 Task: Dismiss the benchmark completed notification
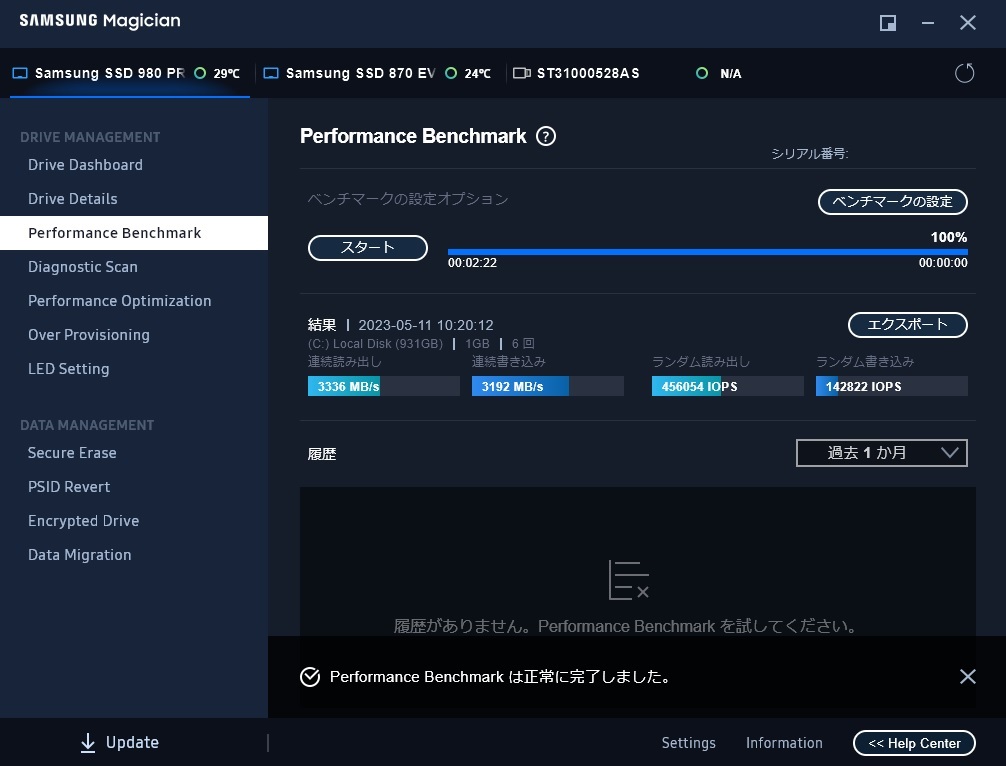(x=967, y=677)
